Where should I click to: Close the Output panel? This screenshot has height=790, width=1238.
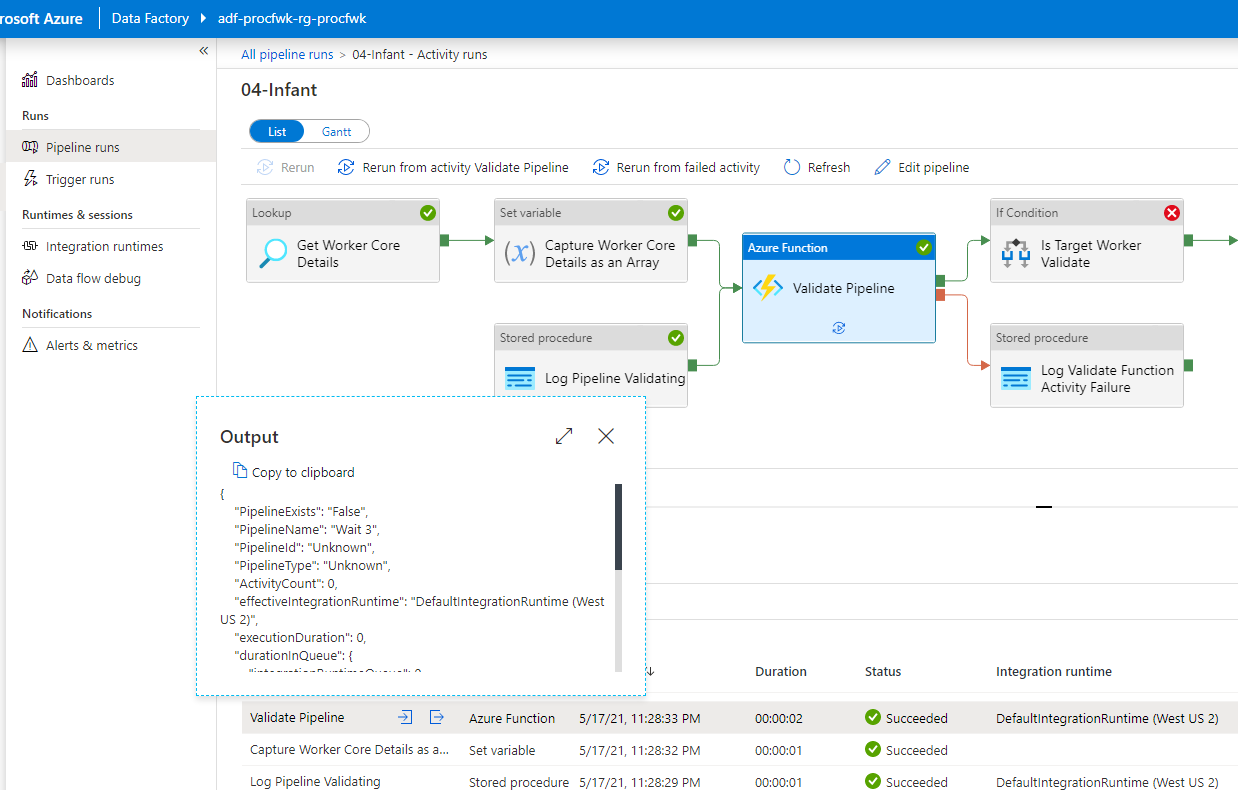[x=606, y=436]
